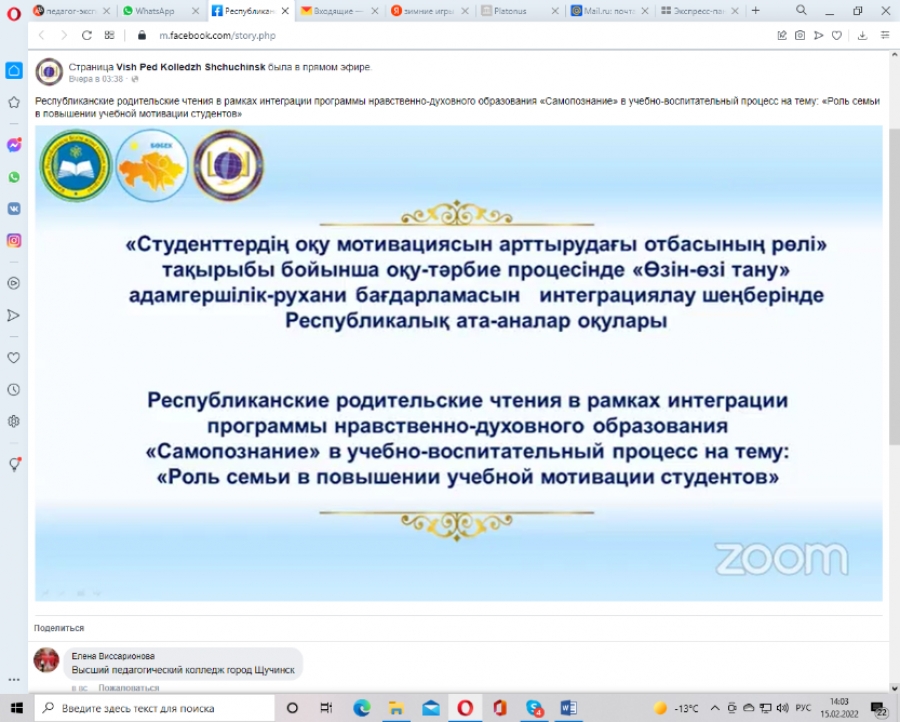Viewport: 900px width, 722px height.
Task: Open History clock in sidebar
Action: point(14,390)
